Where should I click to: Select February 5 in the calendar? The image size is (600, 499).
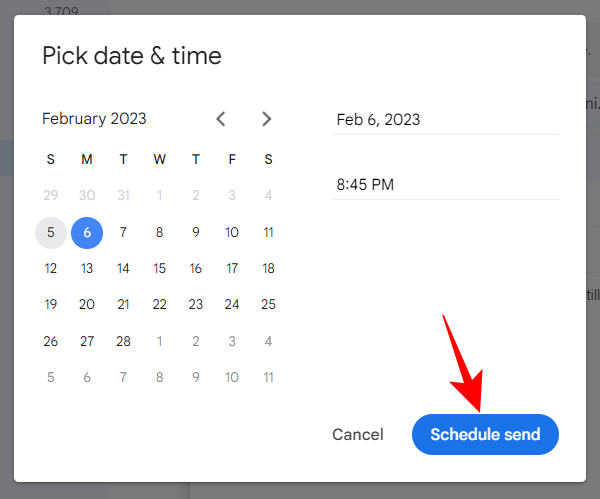coord(51,233)
